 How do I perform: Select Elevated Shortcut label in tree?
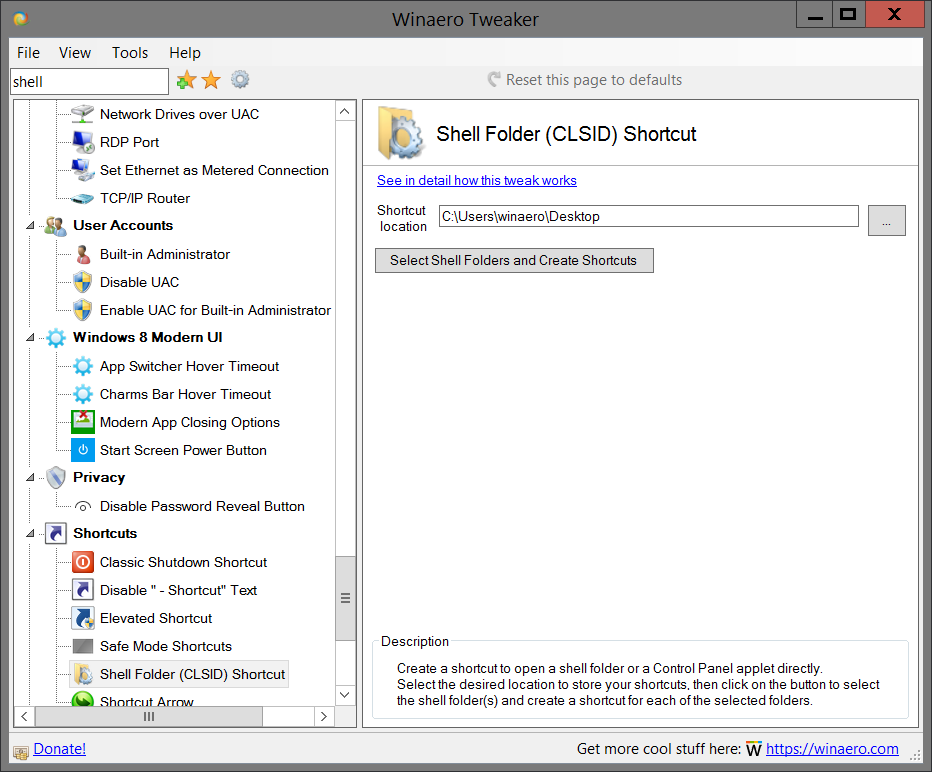point(156,618)
